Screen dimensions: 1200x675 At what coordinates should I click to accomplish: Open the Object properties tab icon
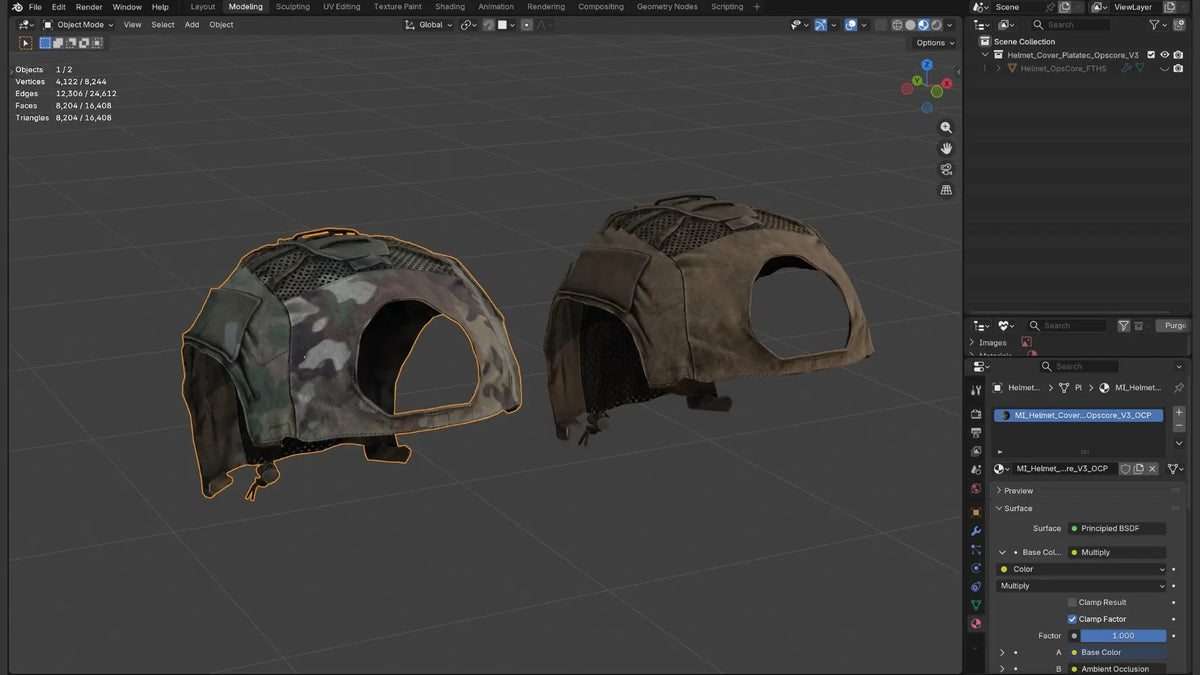976,512
